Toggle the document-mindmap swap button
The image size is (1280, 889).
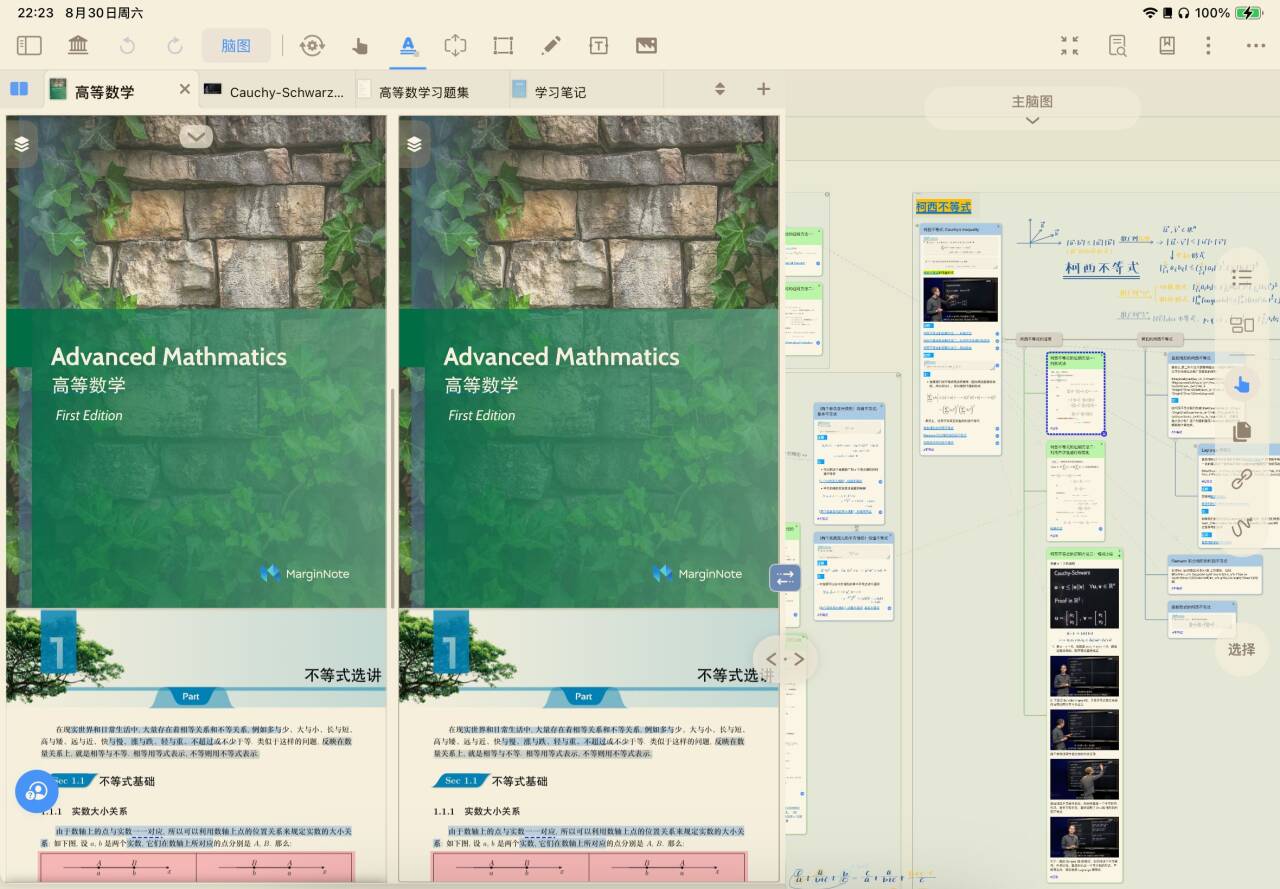[784, 577]
